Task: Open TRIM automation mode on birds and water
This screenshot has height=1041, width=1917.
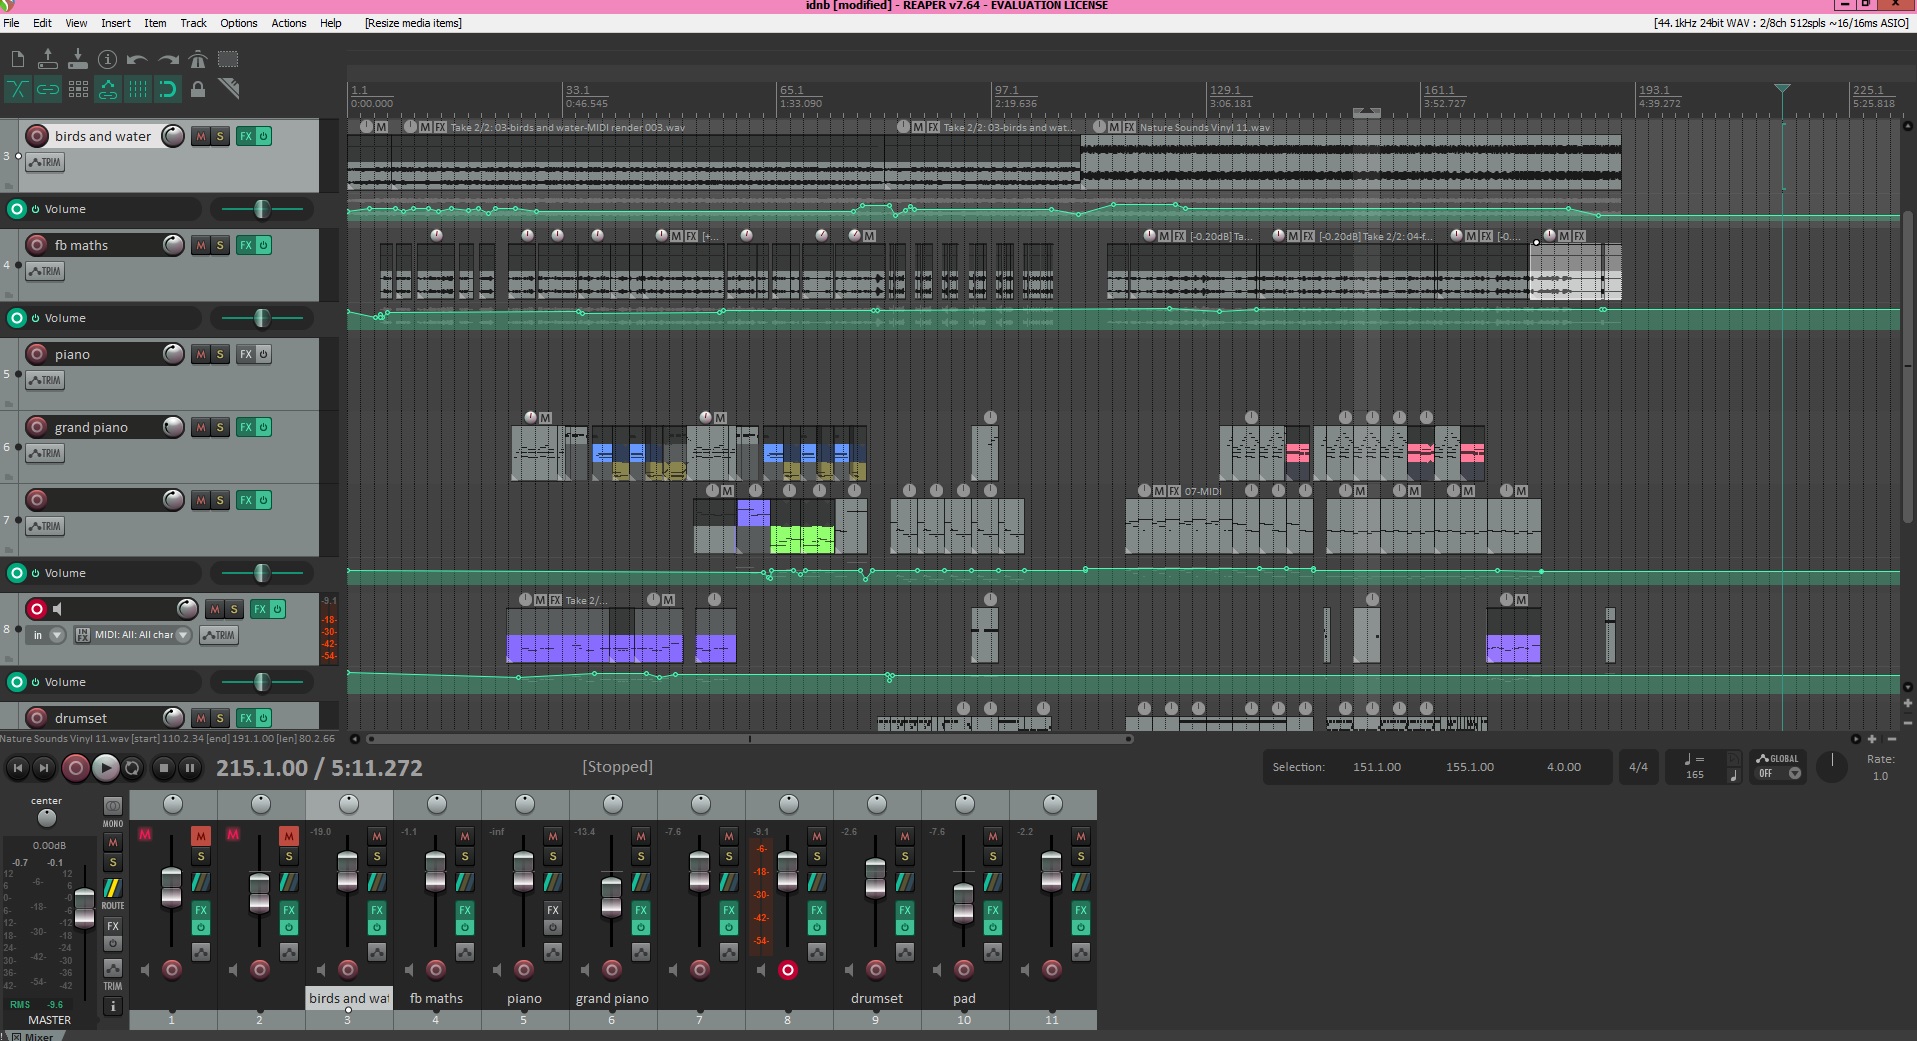Action: 45,162
